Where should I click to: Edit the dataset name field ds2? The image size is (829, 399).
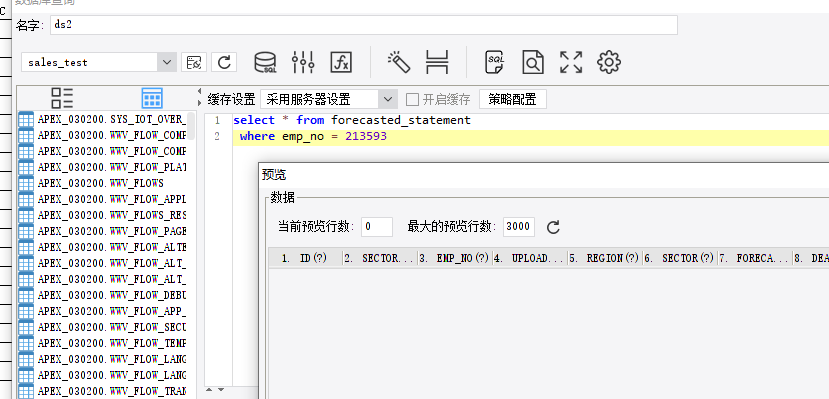364,25
